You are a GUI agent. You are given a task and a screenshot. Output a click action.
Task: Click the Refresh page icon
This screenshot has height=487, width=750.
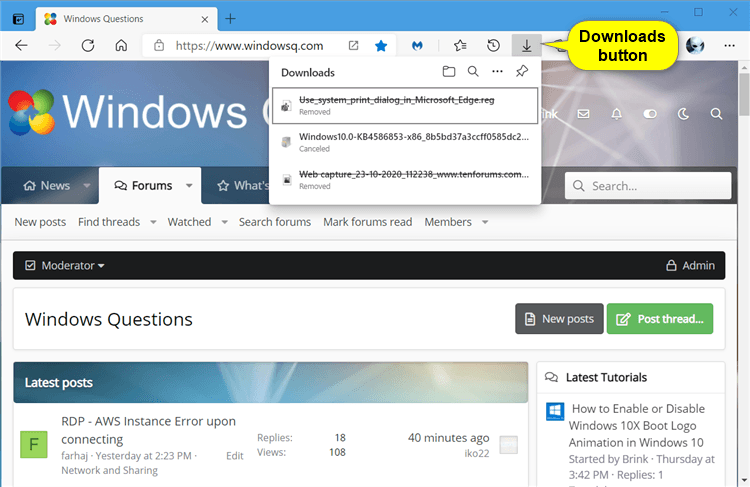(x=88, y=45)
